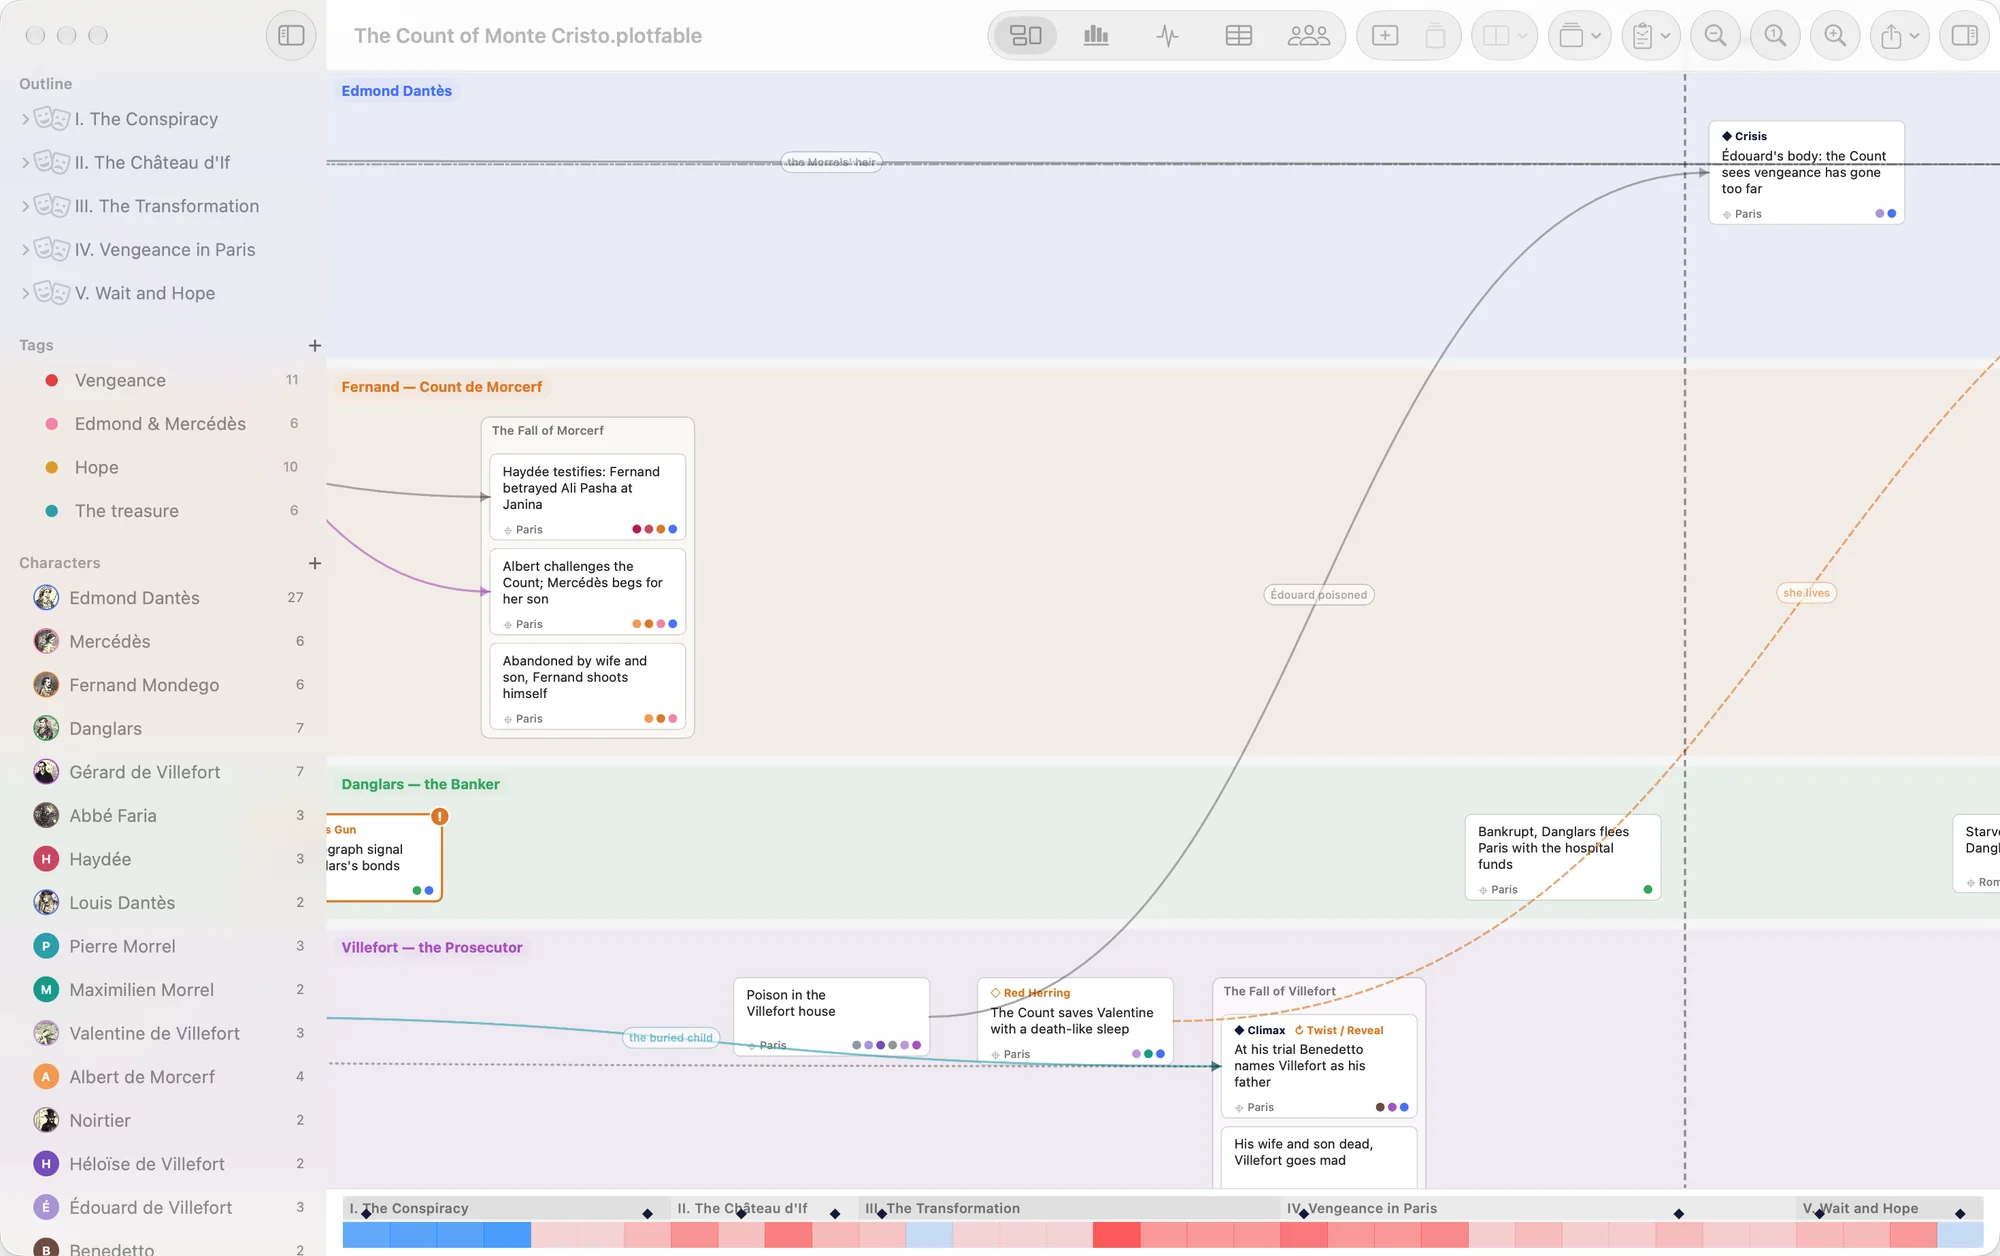Open the share export menu
This screenshot has height=1256, width=2000.
(1900, 36)
